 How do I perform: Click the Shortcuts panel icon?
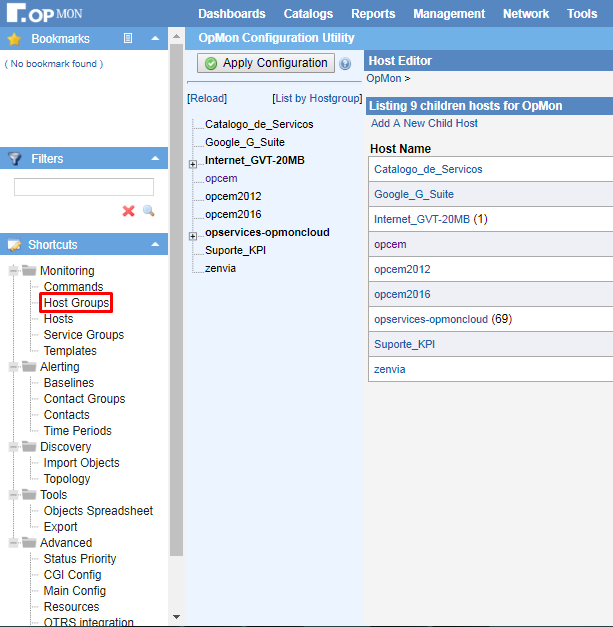(14, 245)
